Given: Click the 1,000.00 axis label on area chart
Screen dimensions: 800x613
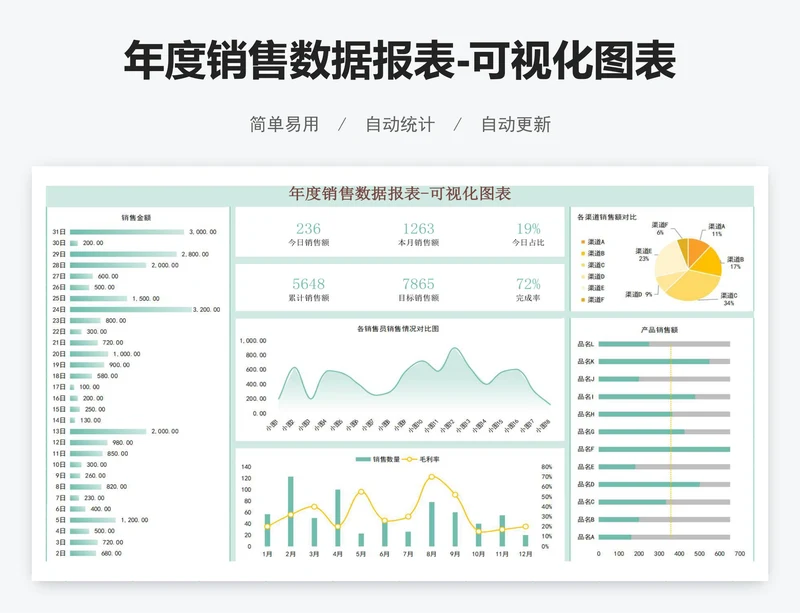Looking at the screenshot, I should [x=253, y=341].
